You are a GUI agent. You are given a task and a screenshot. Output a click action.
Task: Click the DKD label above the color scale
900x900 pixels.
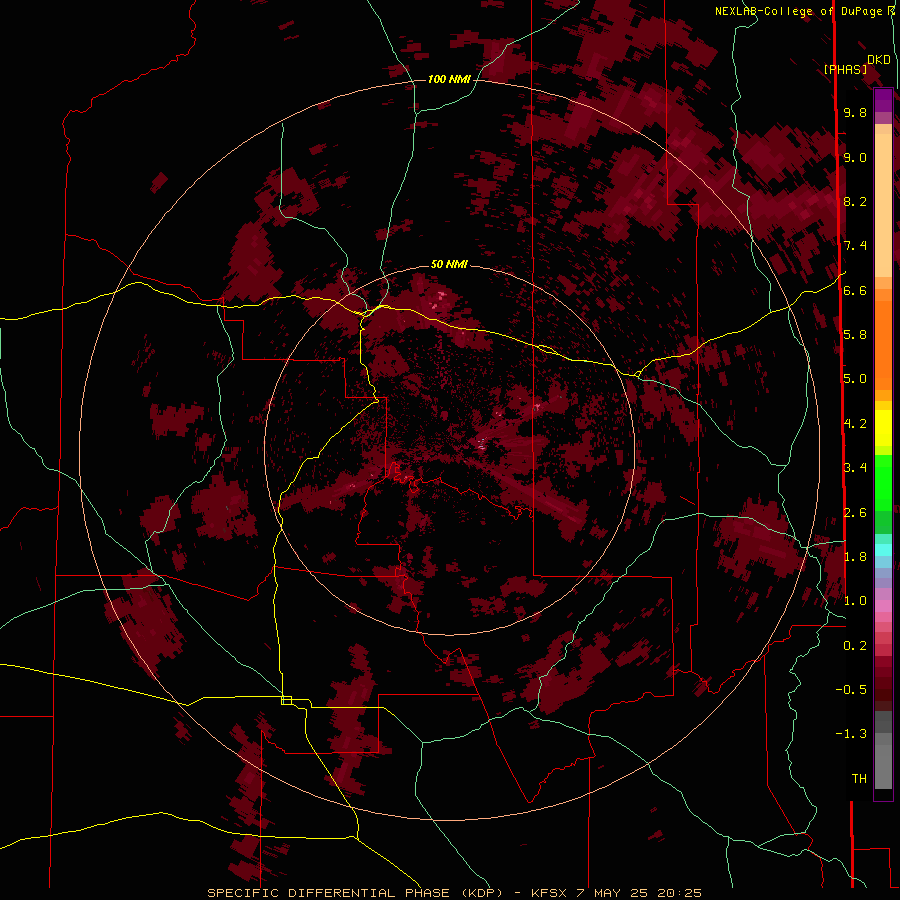pyautogui.click(x=879, y=60)
